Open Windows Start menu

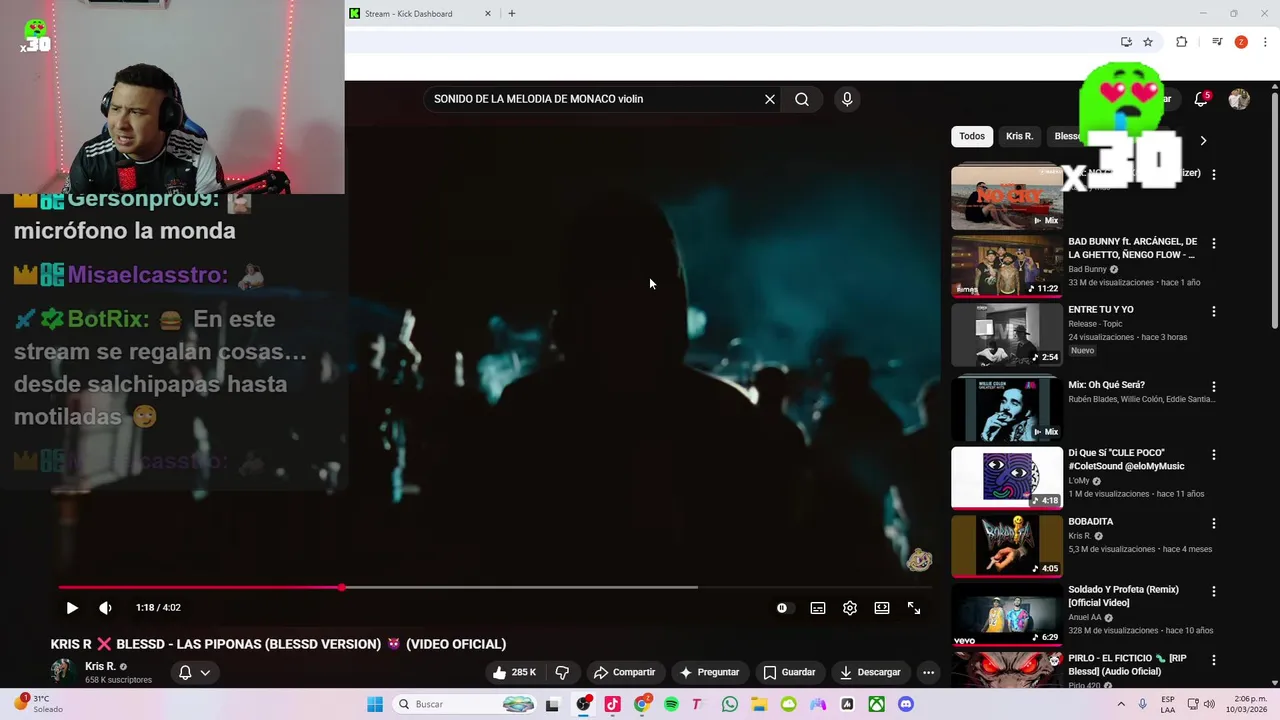click(375, 704)
